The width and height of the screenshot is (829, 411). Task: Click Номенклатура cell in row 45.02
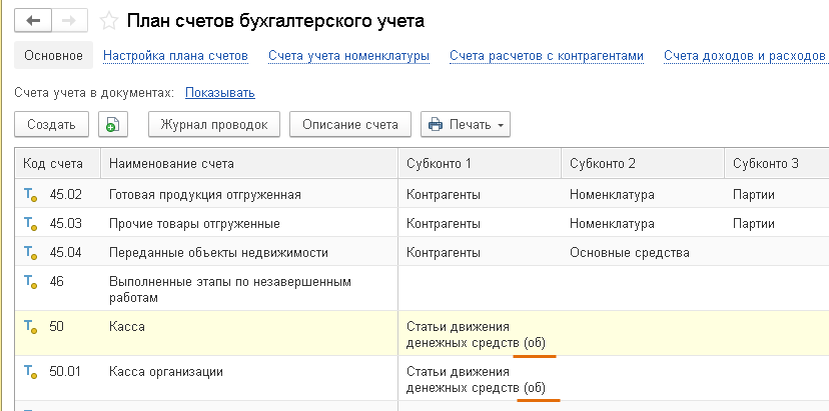click(x=612, y=195)
